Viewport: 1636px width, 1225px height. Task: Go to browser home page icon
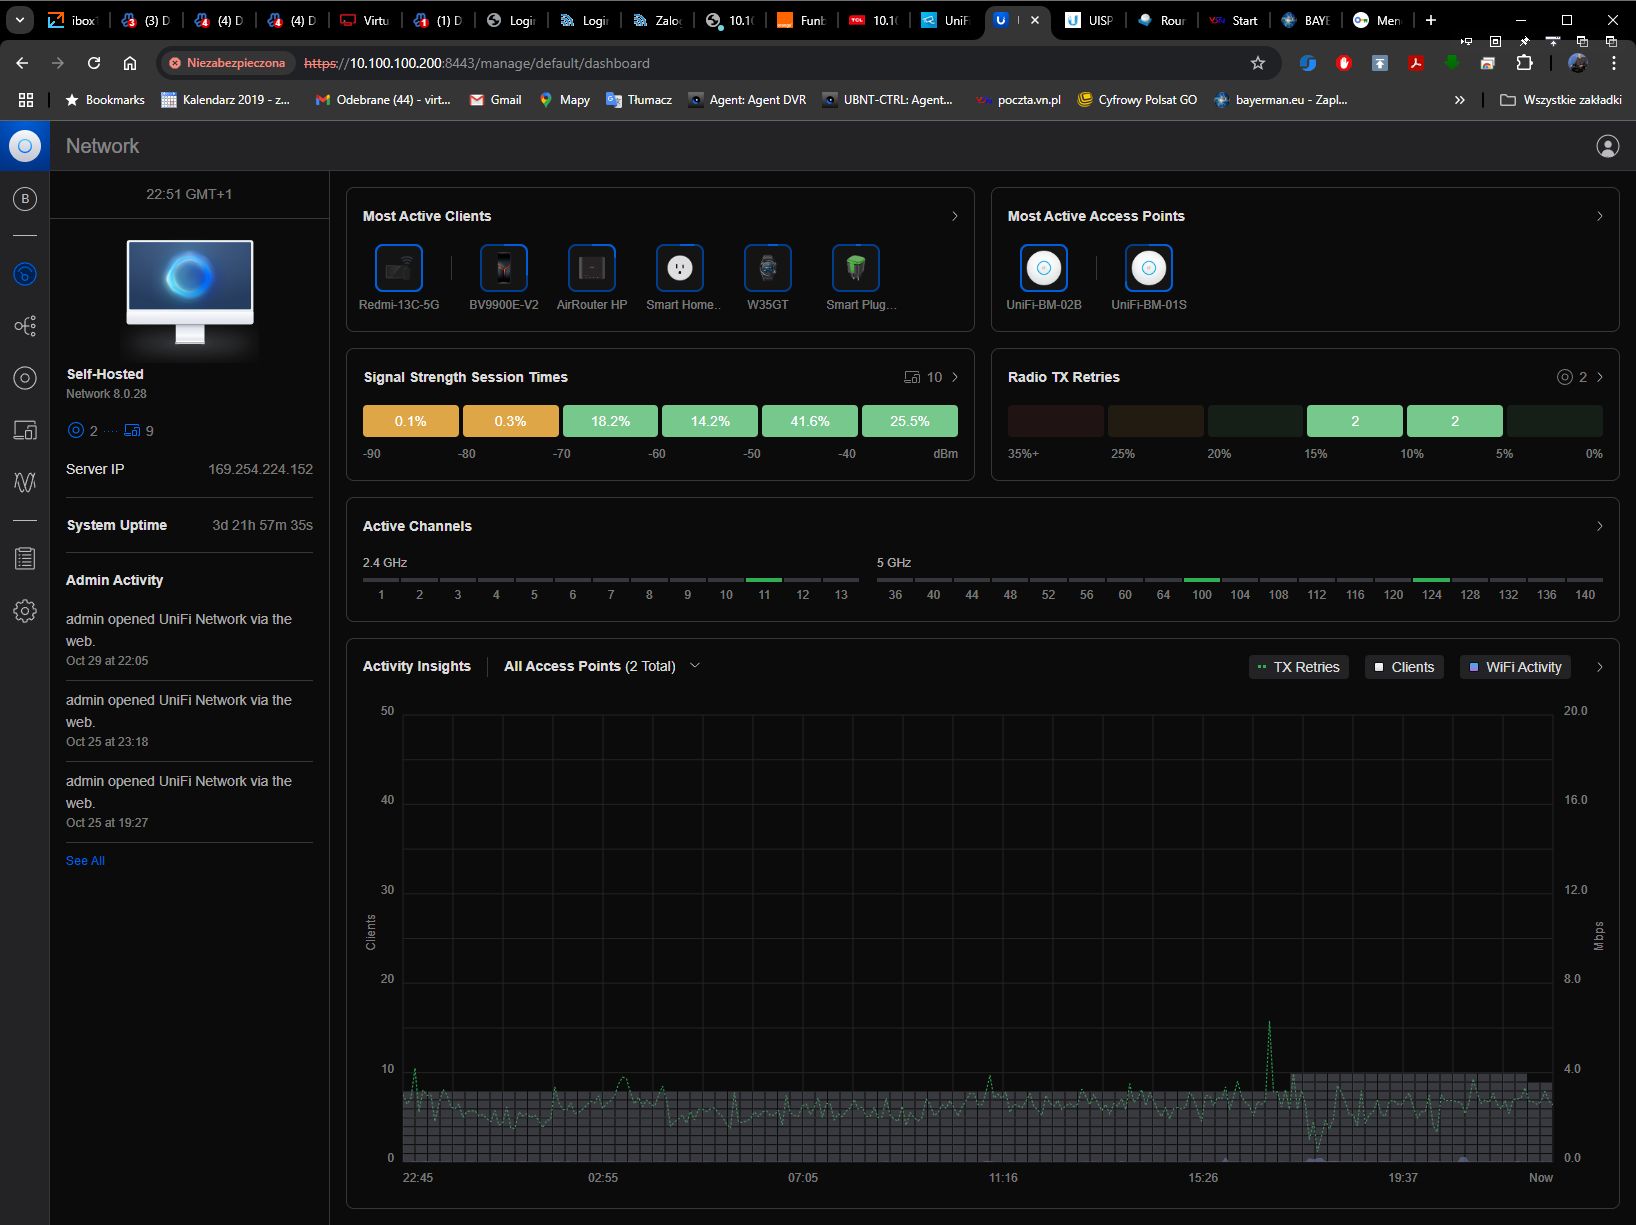pos(130,63)
